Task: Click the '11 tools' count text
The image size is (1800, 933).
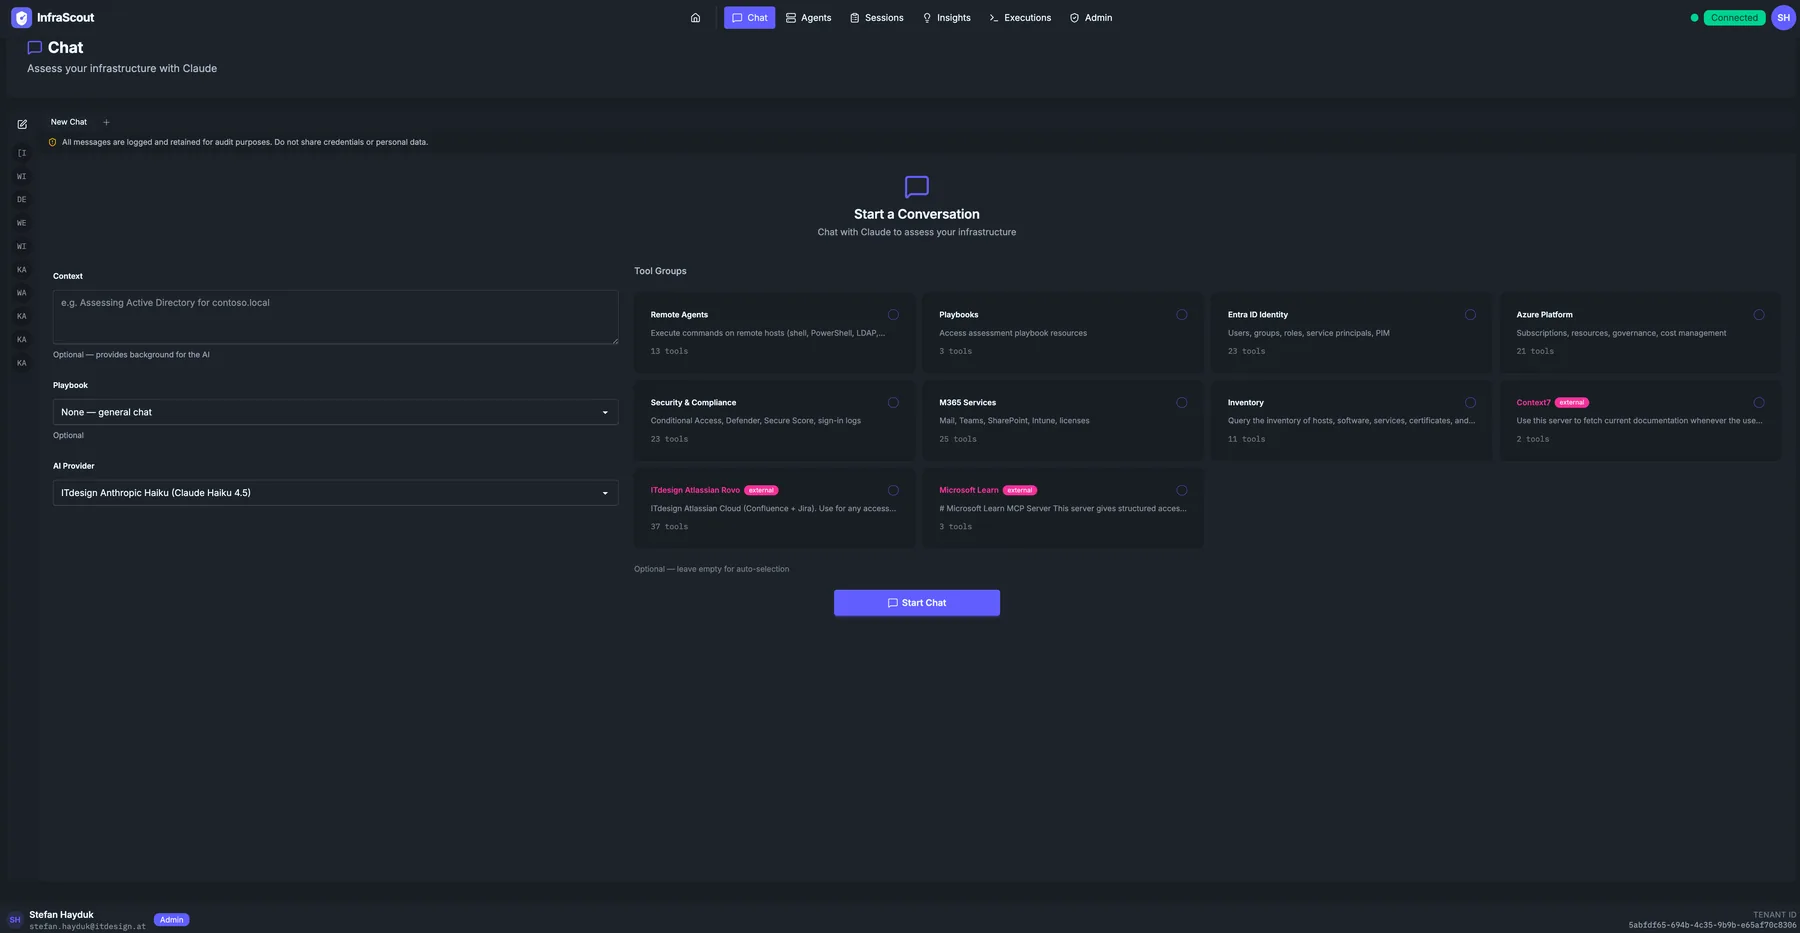Action: (x=1246, y=439)
